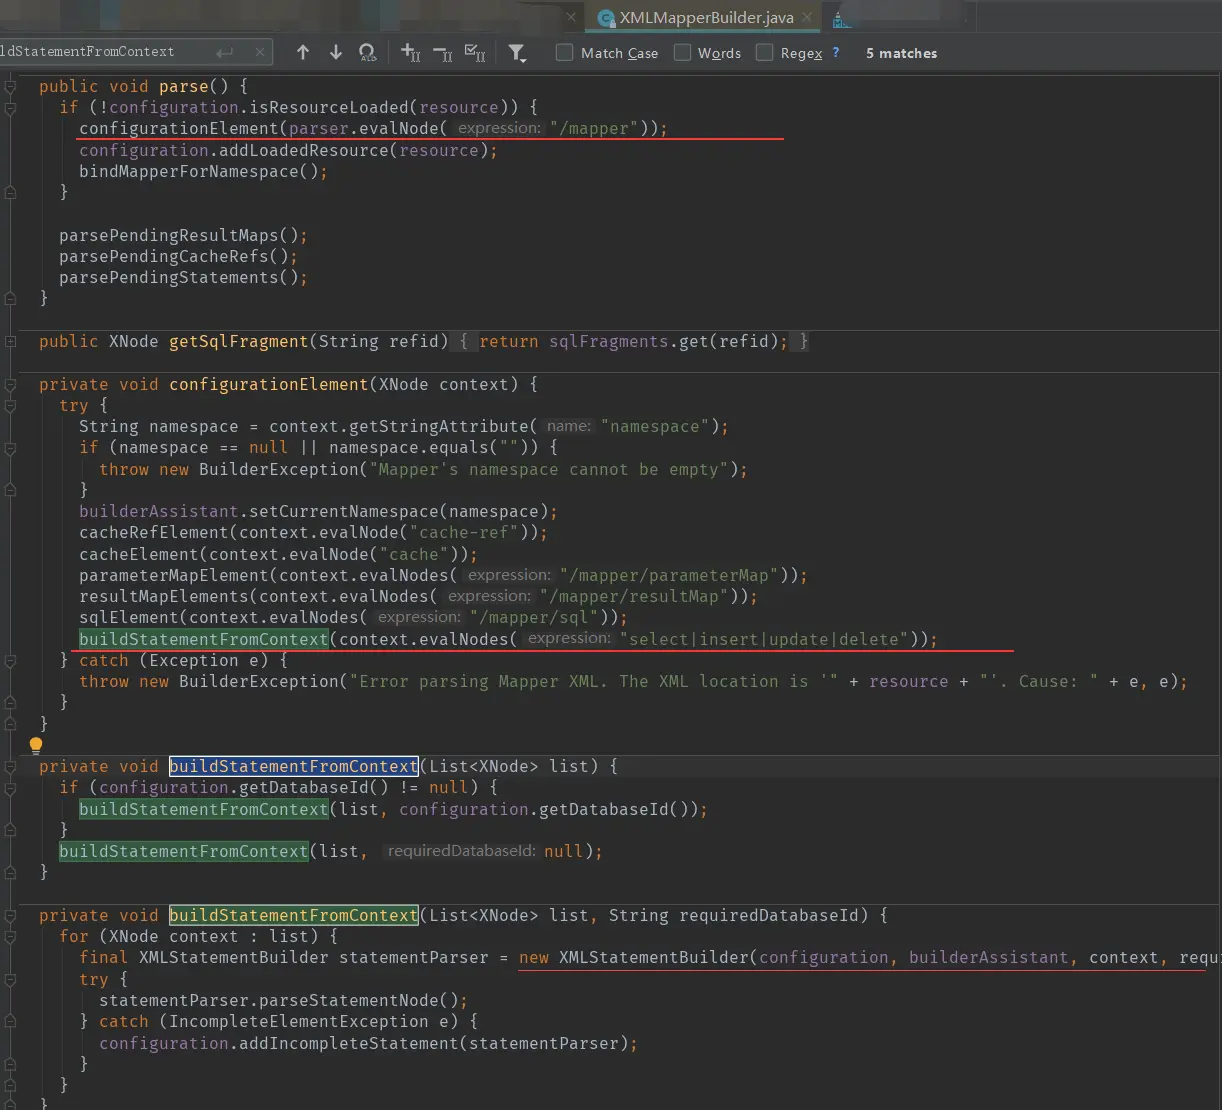The image size is (1222, 1110).
Task: Click the intention lightbulb in gutter
Action: (x=36, y=745)
